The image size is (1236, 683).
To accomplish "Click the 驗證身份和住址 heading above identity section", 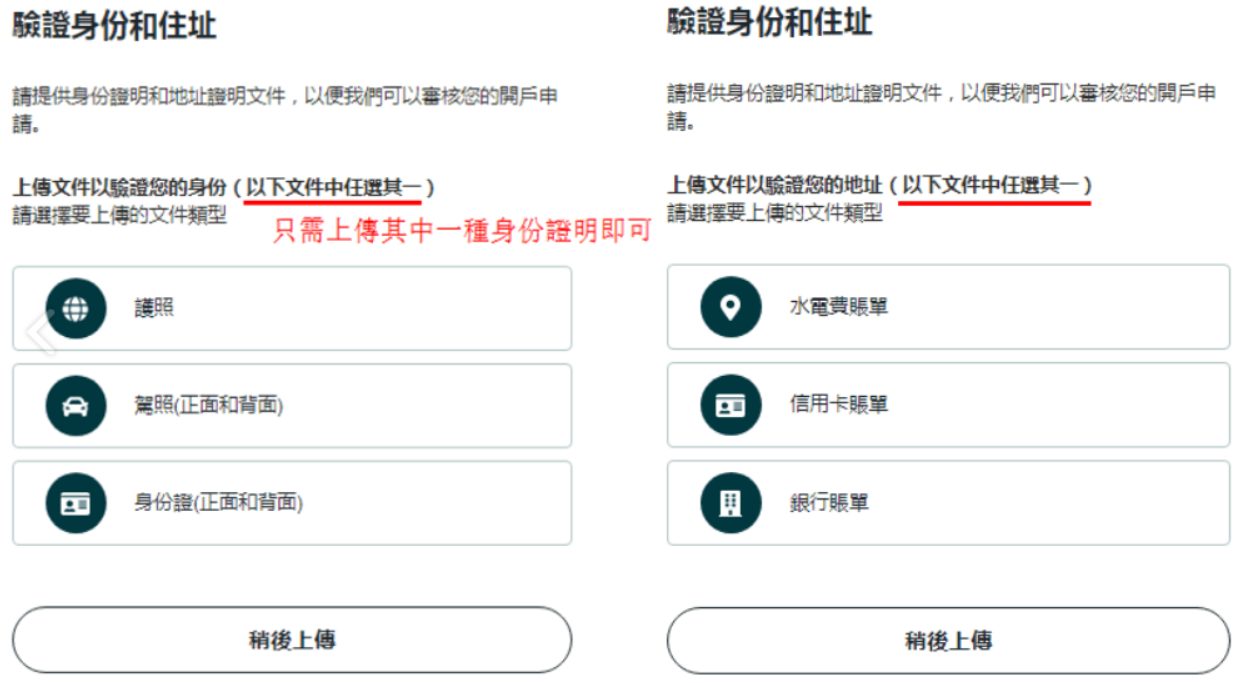I will pyautogui.click(x=114, y=25).
